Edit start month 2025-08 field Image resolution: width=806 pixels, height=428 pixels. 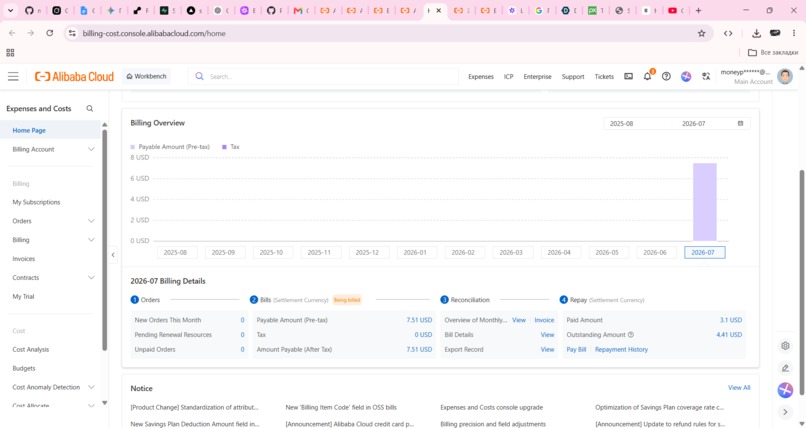[621, 124]
